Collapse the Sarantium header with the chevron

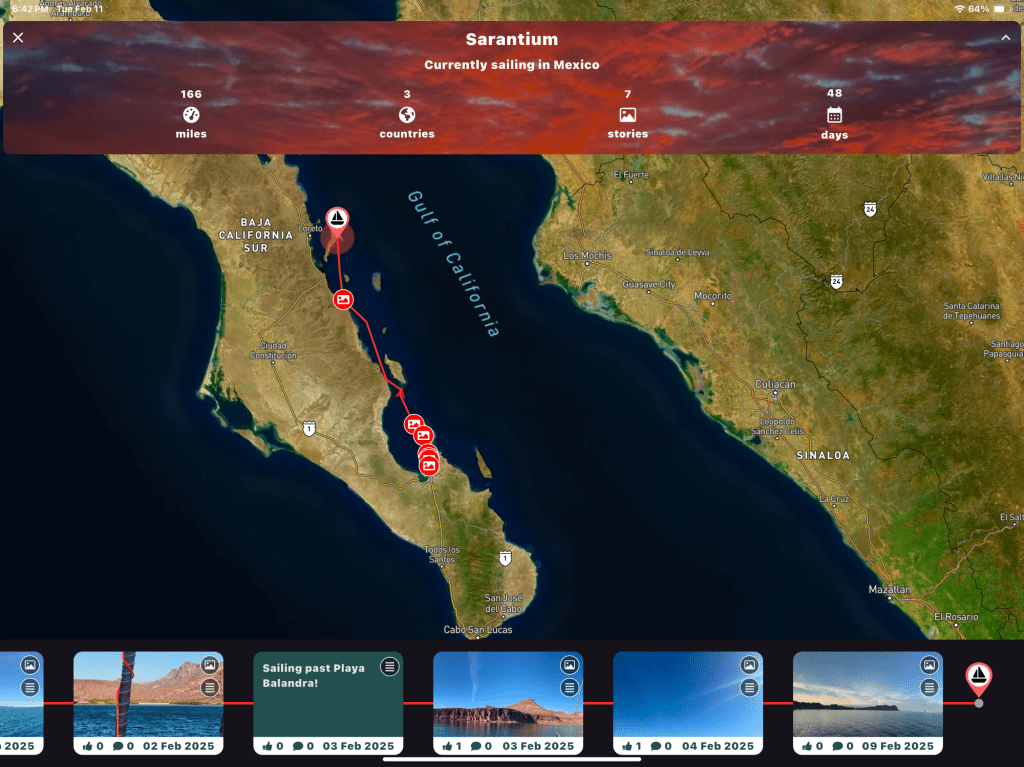[x=1005, y=38]
